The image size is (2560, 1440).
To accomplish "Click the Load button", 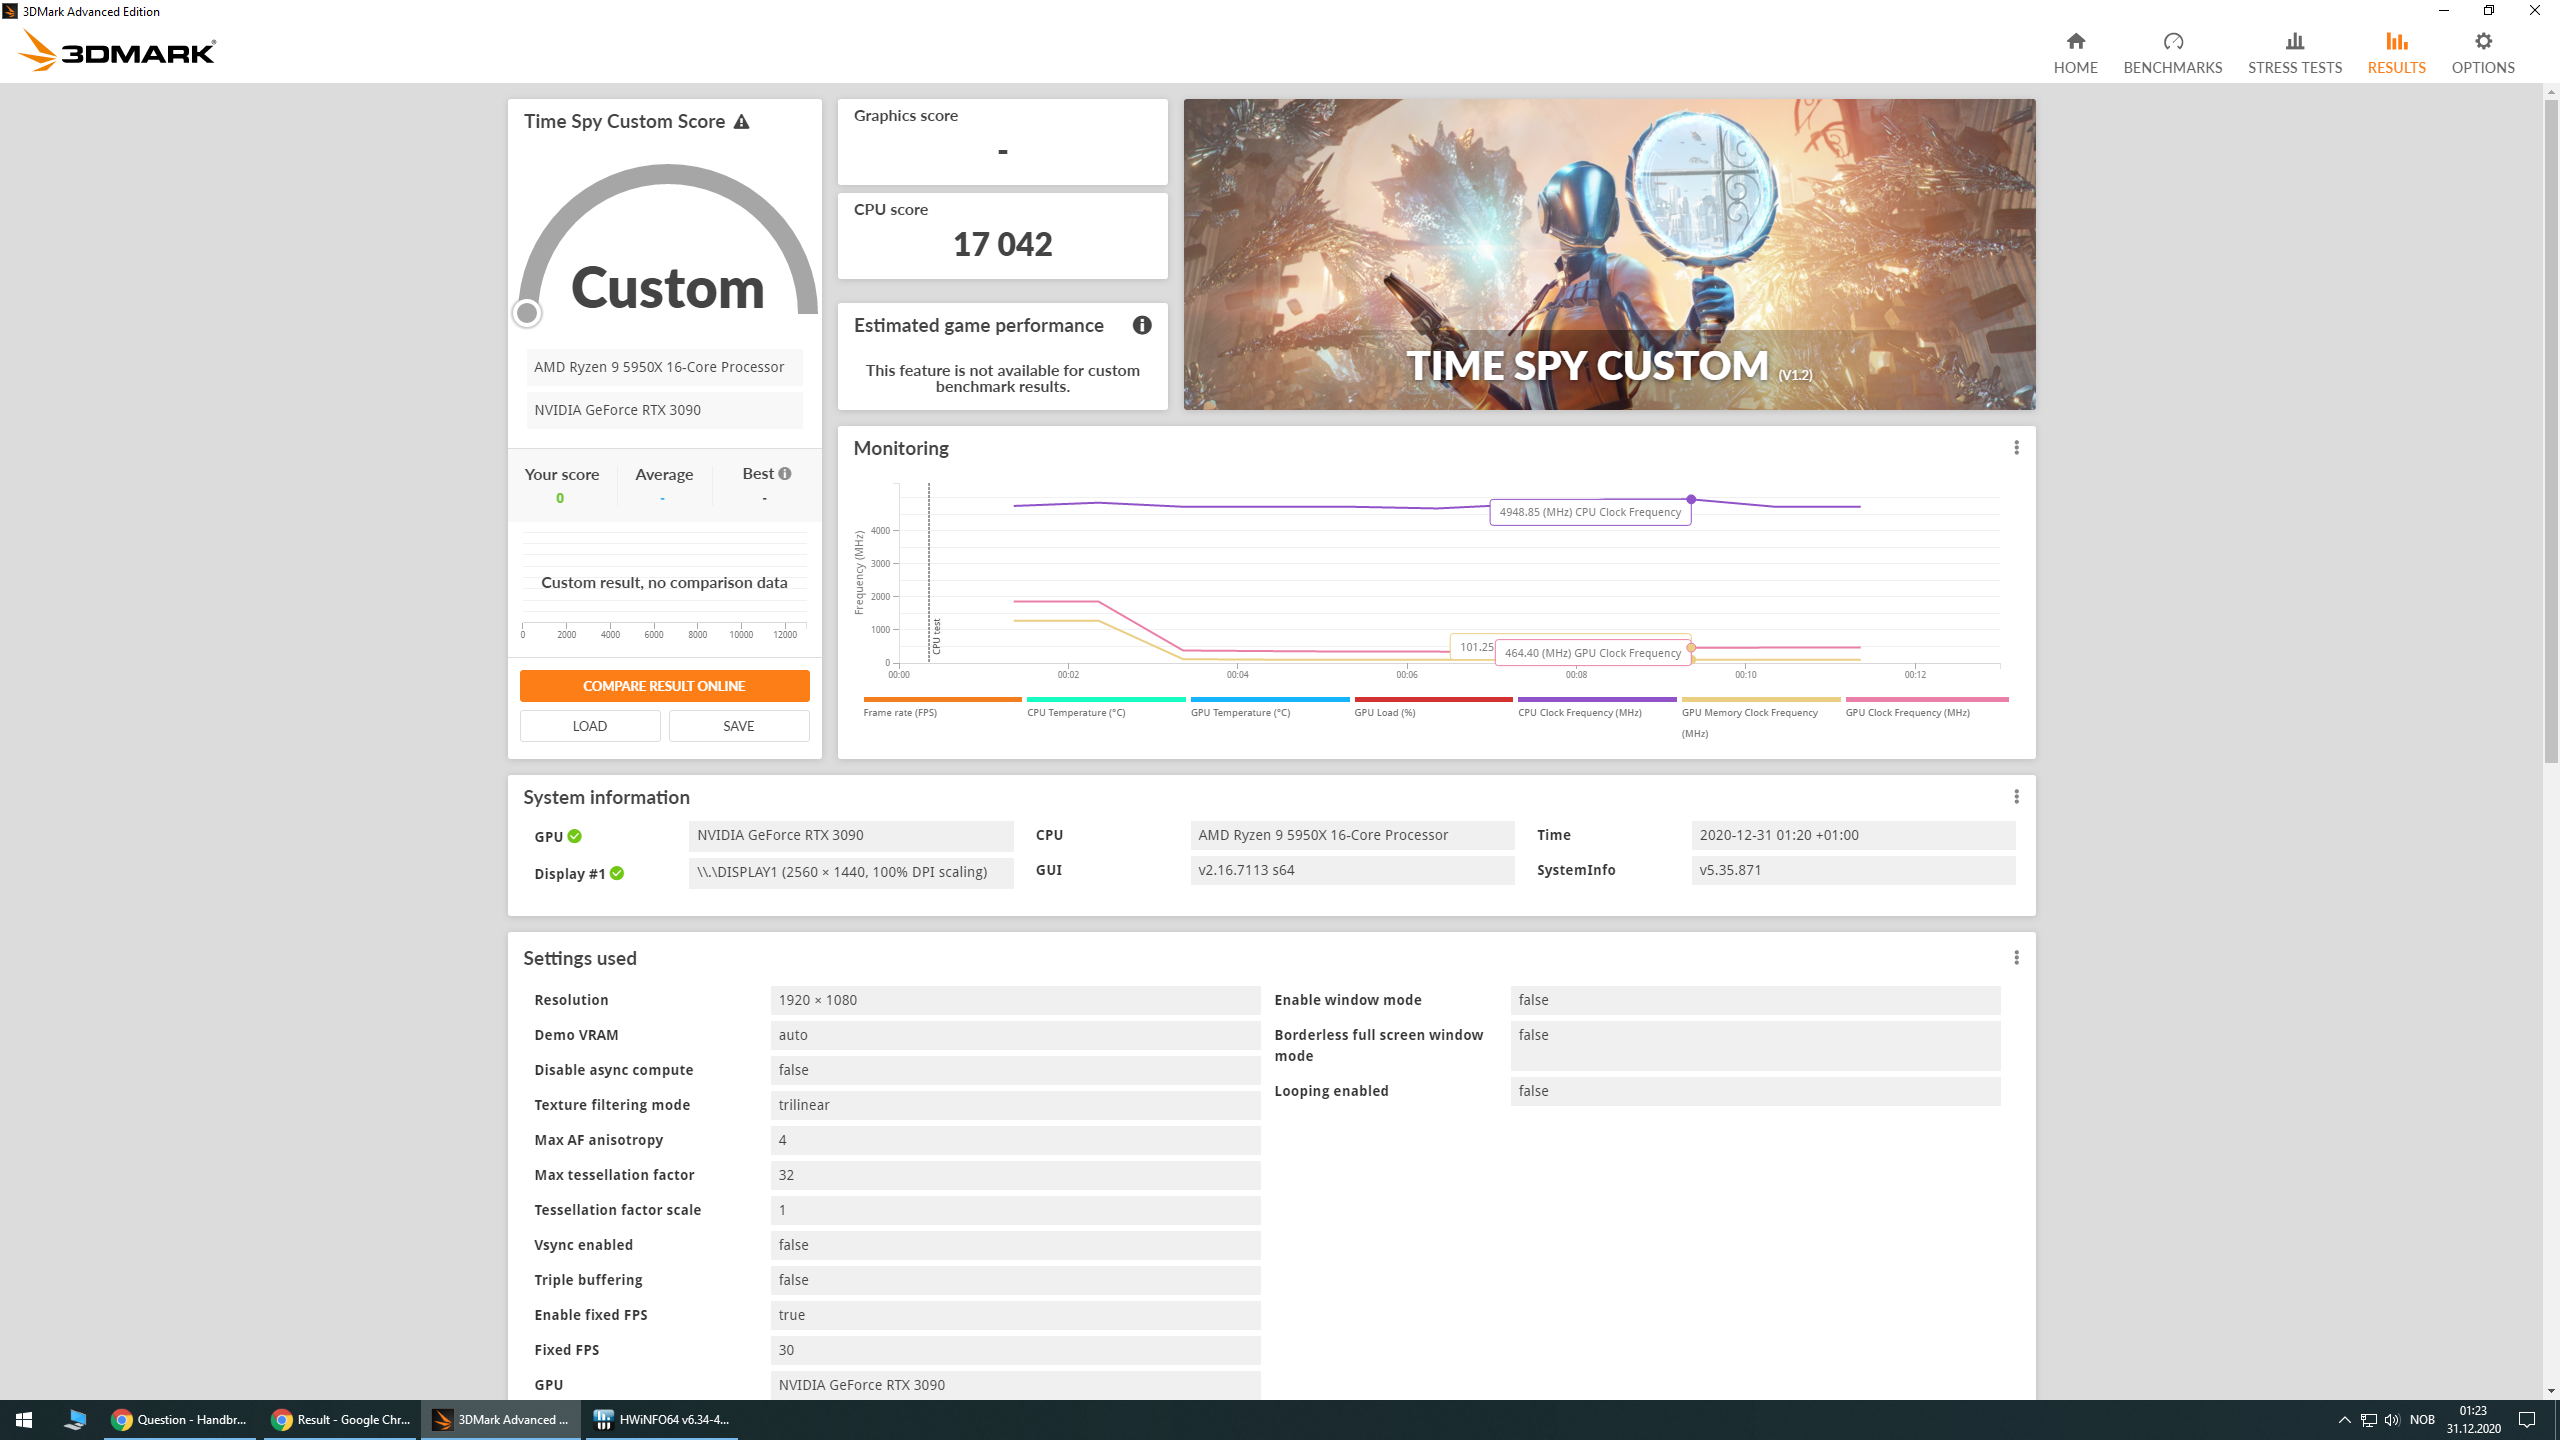I will click(x=590, y=726).
